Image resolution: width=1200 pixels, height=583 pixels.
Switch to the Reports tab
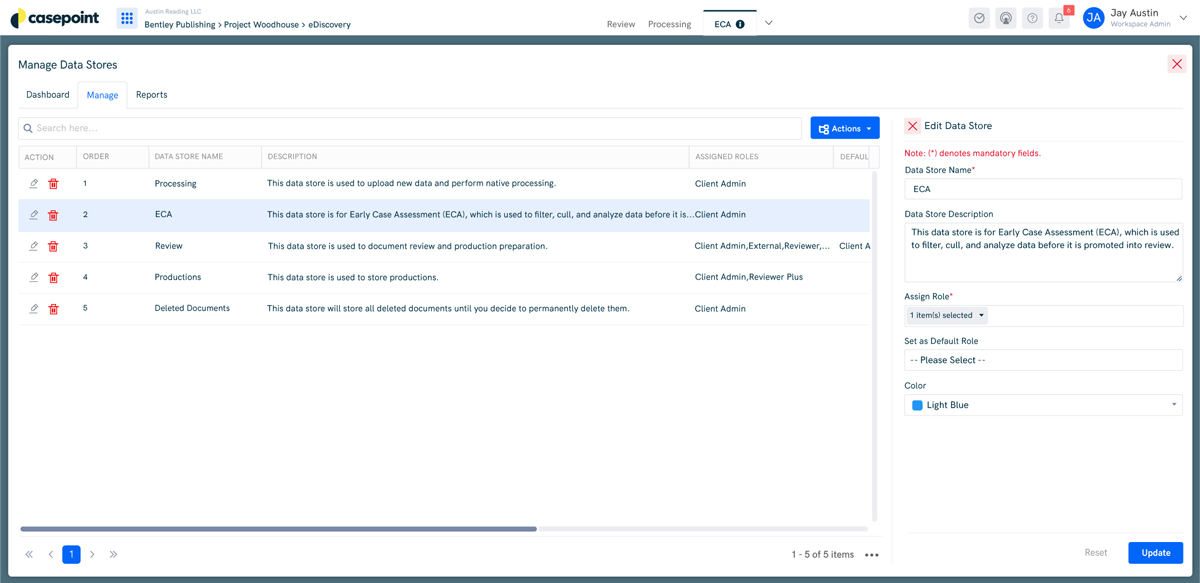151,94
